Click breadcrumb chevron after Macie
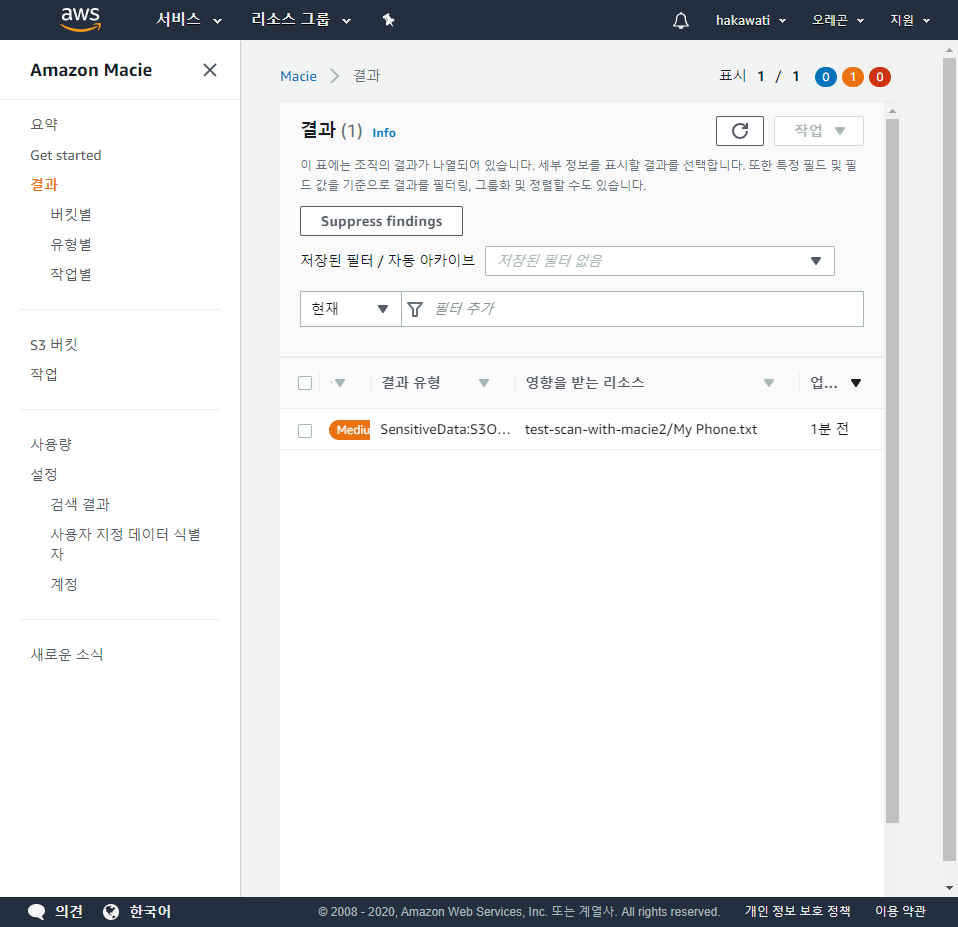This screenshot has width=958, height=927. pyautogui.click(x=334, y=76)
